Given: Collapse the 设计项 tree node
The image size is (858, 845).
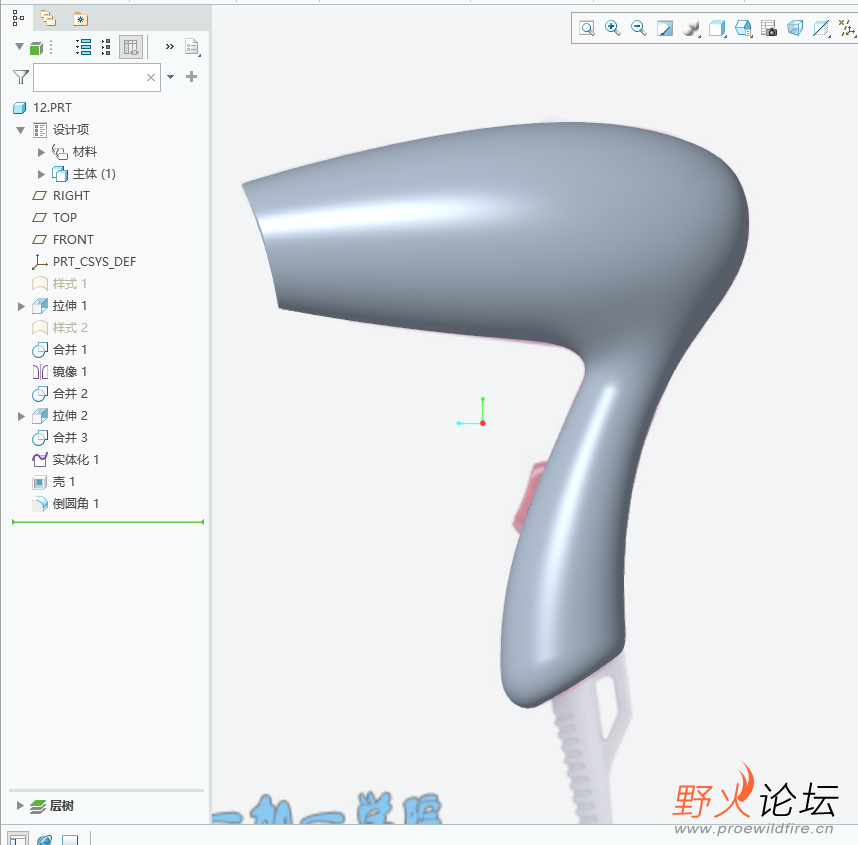Looking at the screenshot, I should (21, 130).
